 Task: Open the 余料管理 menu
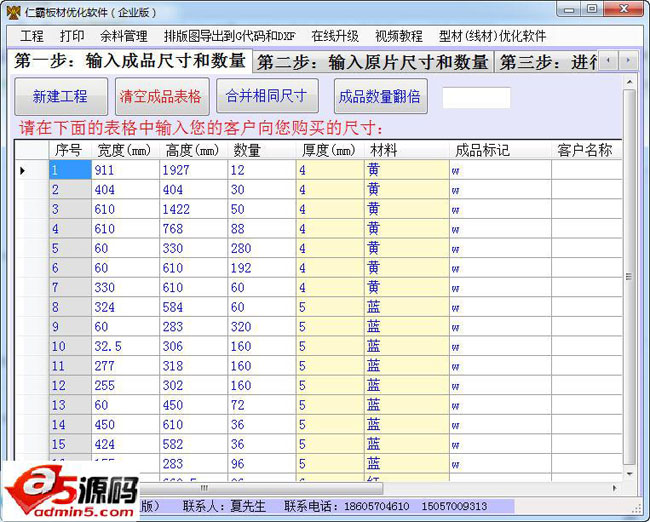point(124,36)
